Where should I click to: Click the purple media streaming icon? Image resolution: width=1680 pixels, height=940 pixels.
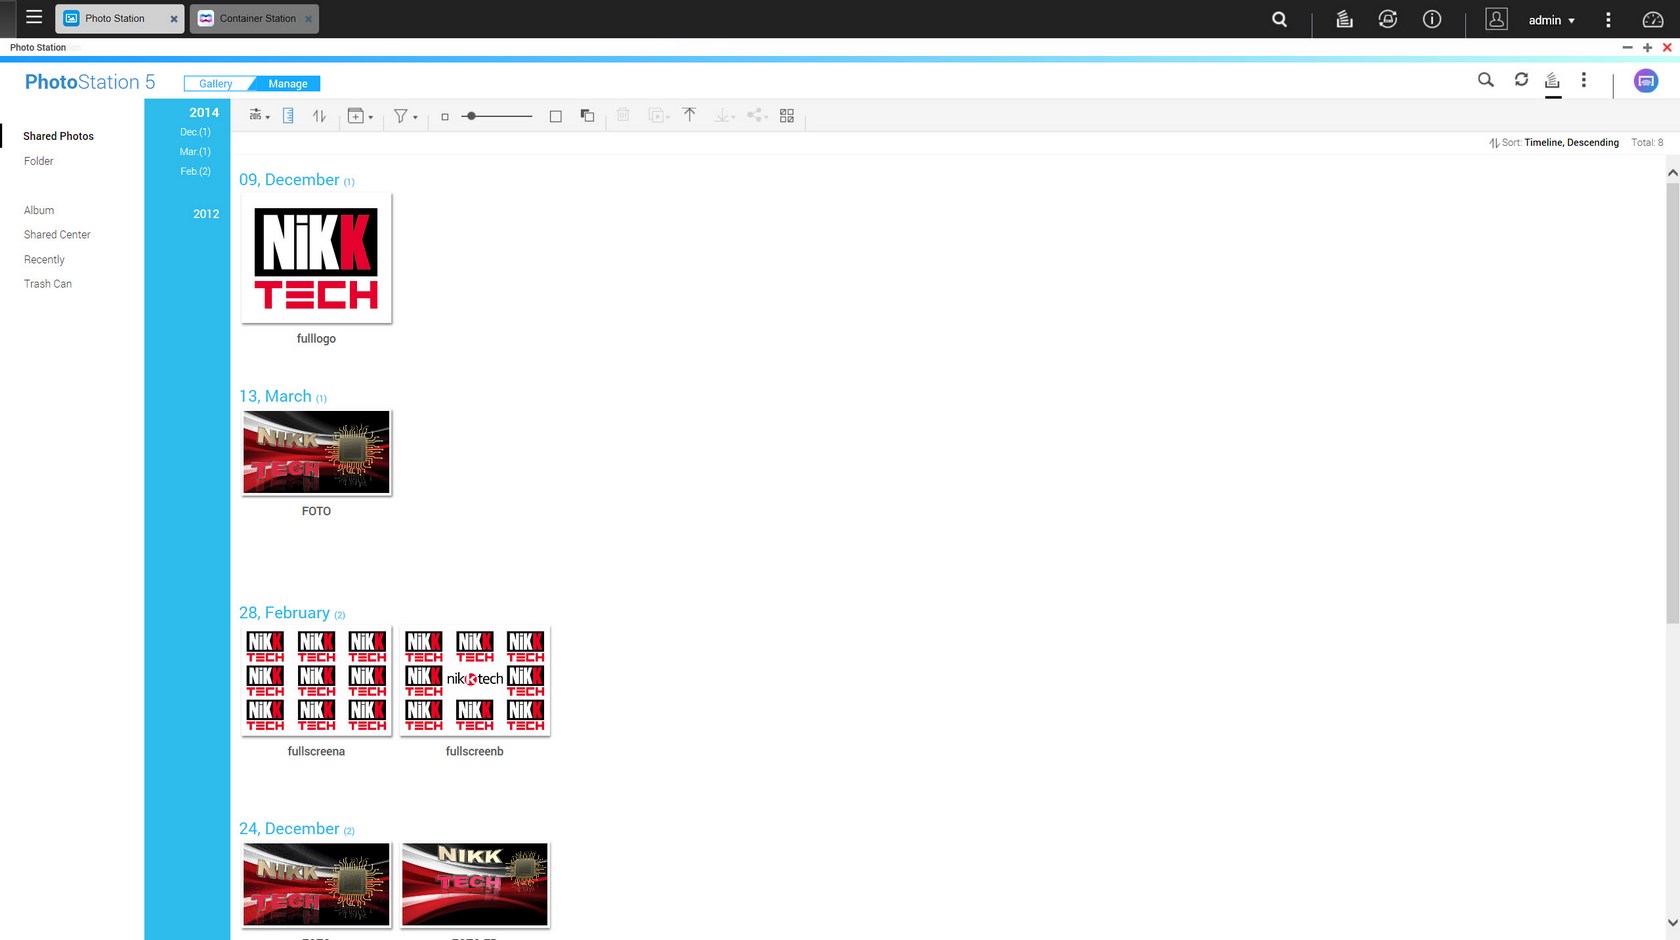pos(1646,81)
